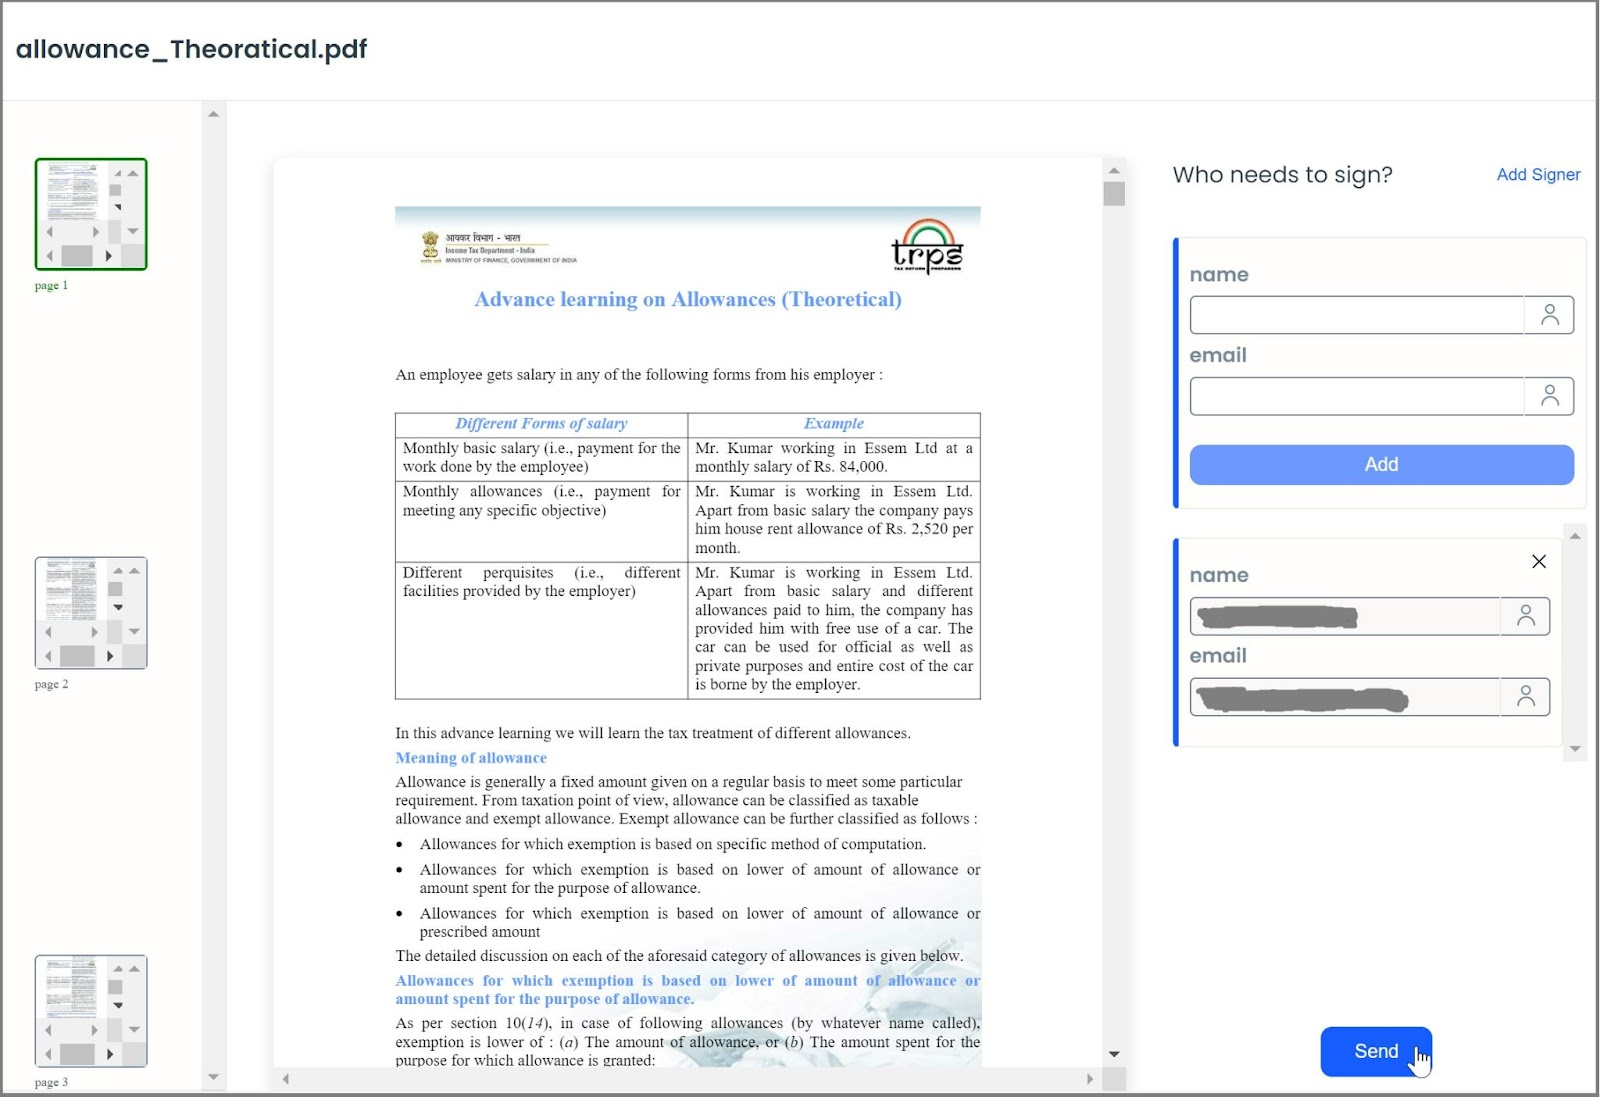Click the up arrow of the signer list scrollbar
The image size is (1600, 1097).
pyautogui.click(x=1575, y=537)
